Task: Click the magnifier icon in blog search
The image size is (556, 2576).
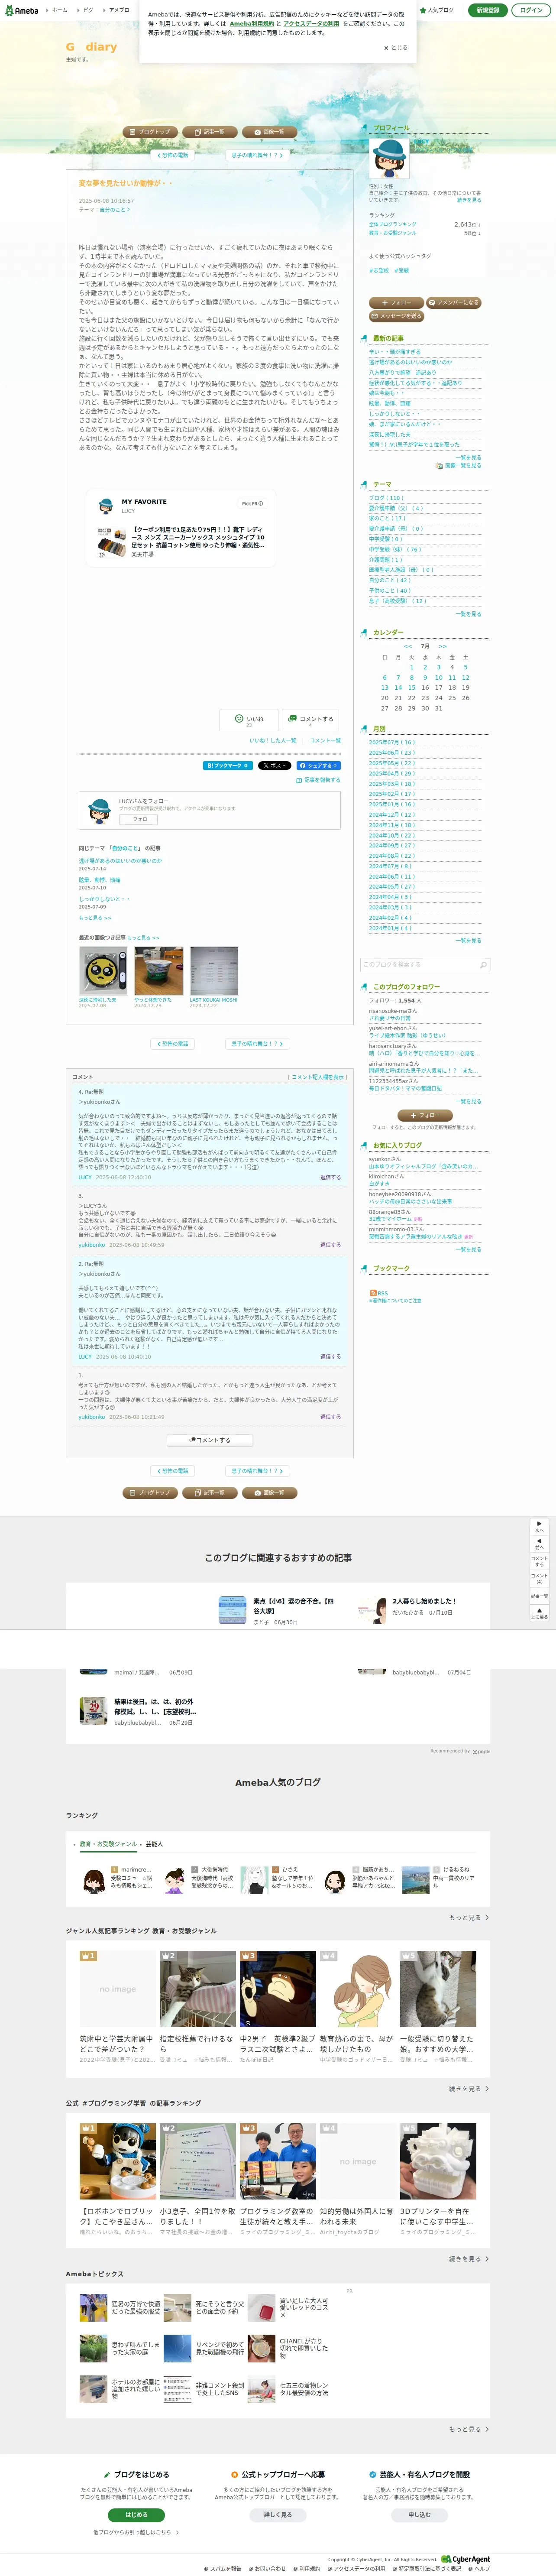Action: pos(483,965)
